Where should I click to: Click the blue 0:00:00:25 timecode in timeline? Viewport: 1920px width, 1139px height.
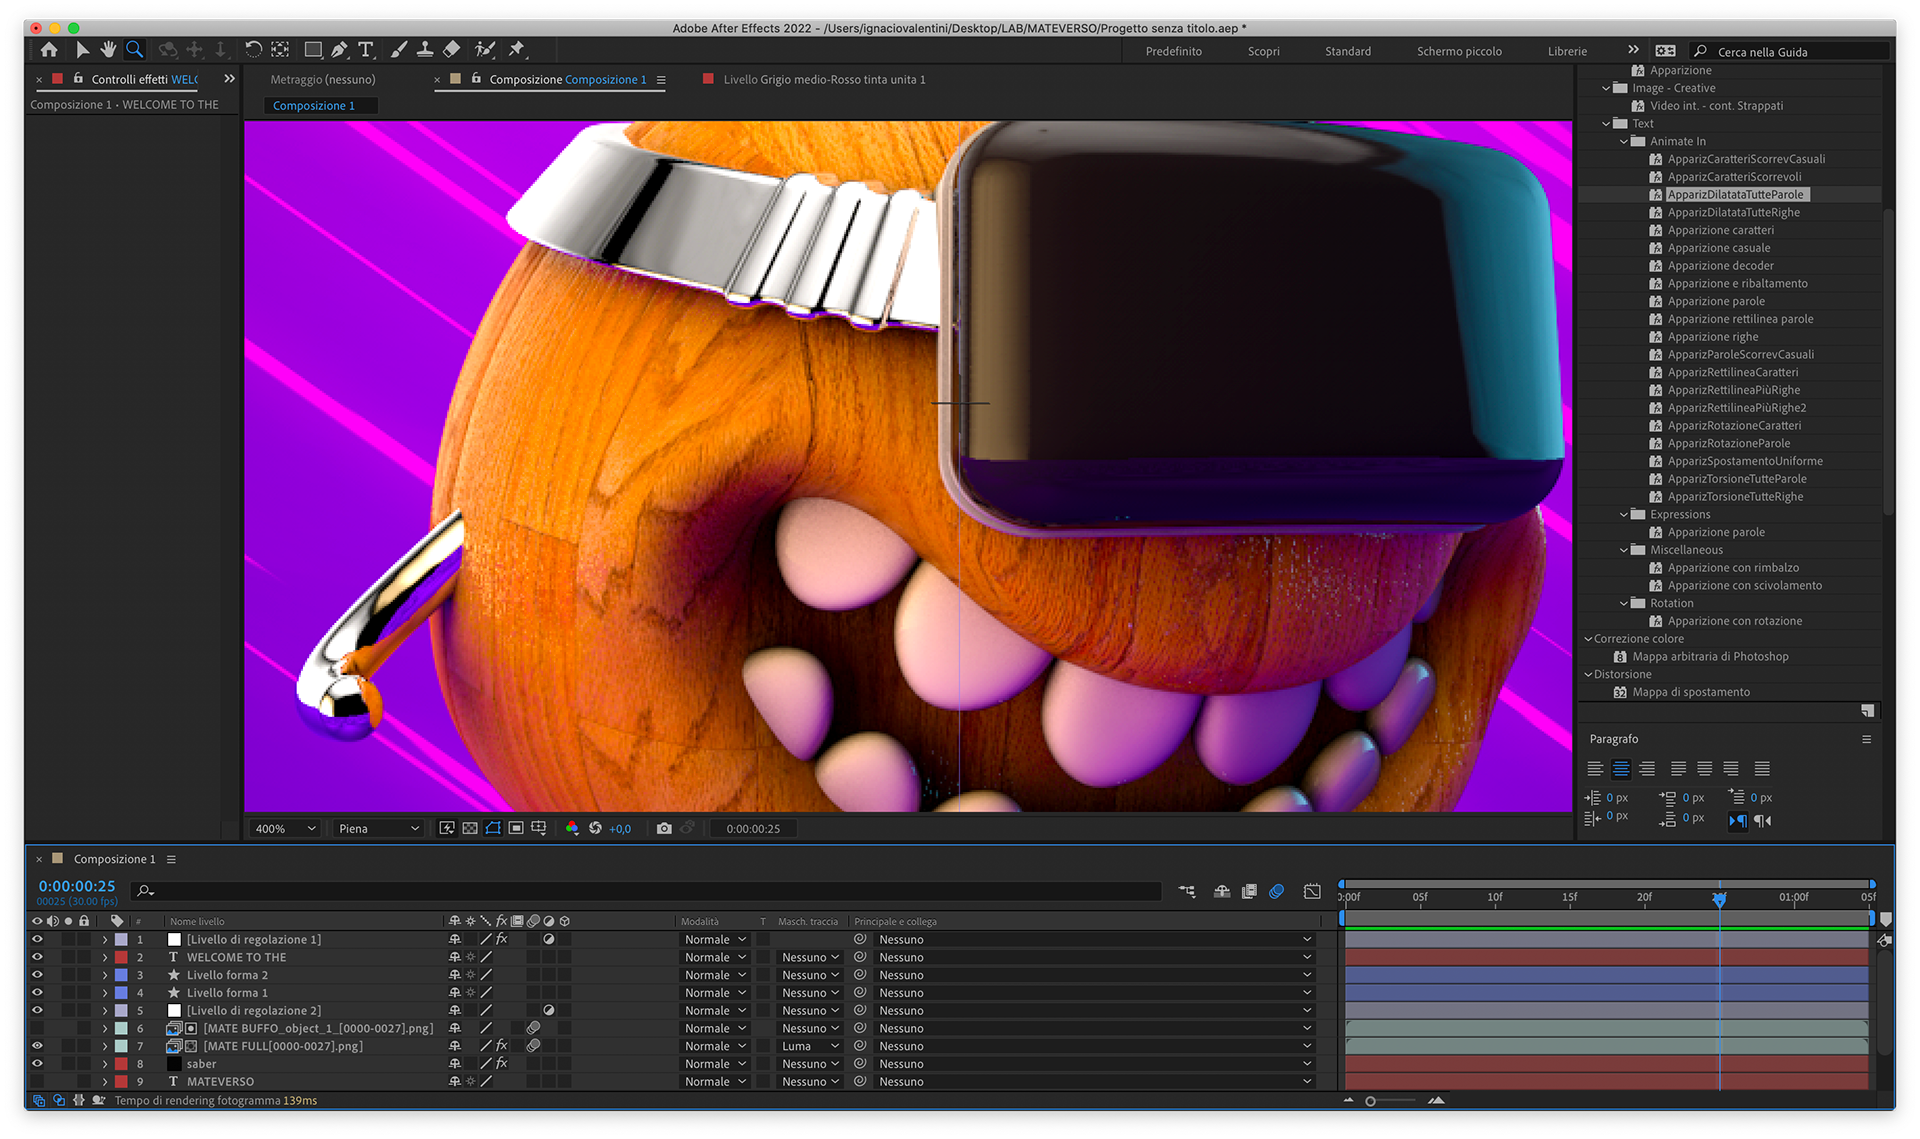point(77,886)
